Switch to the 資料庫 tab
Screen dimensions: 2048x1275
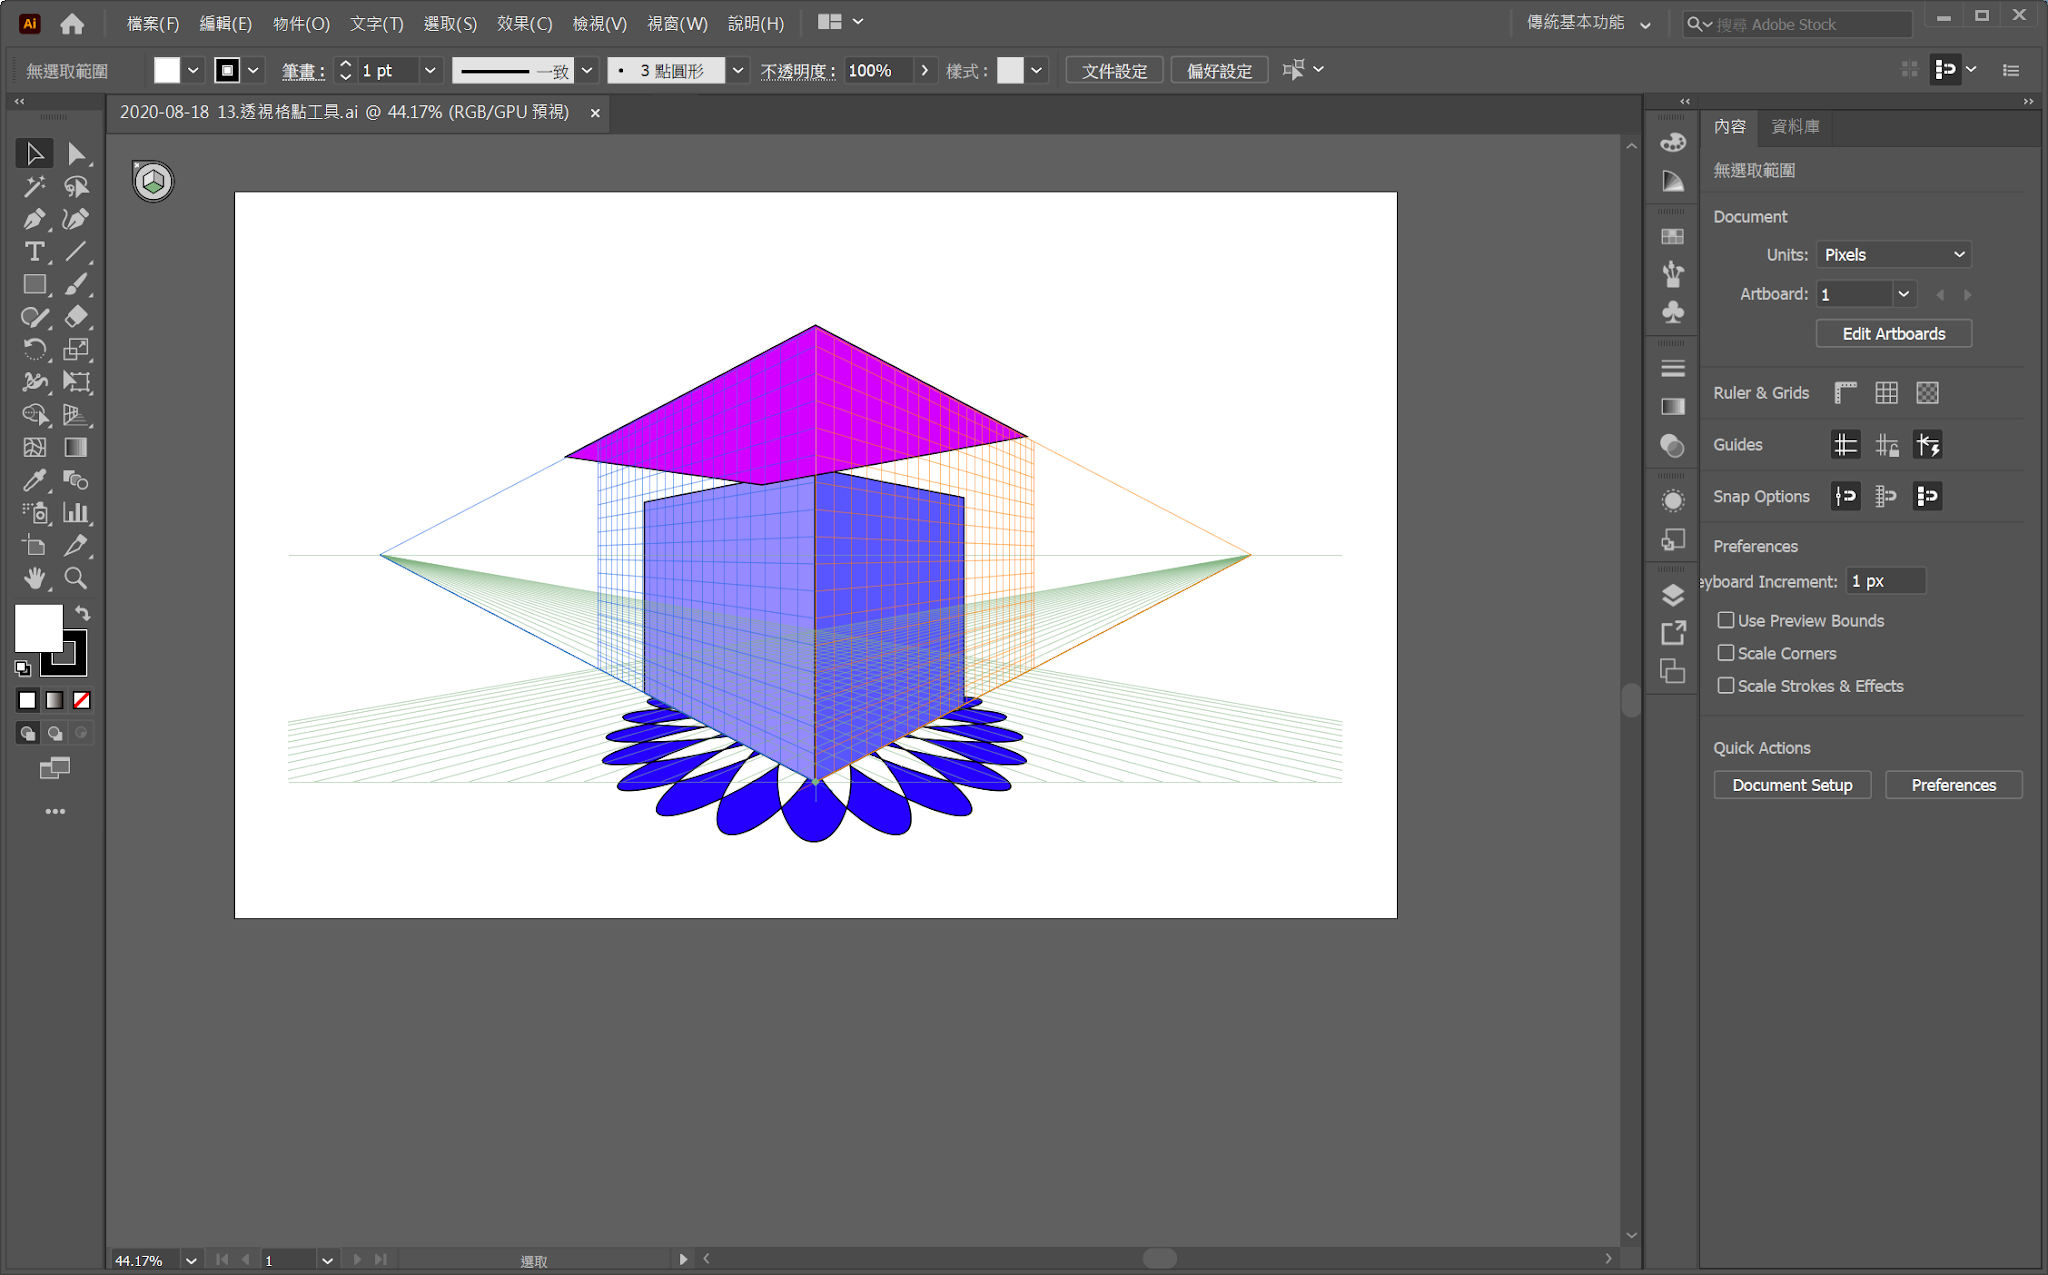coord(1795,127)
